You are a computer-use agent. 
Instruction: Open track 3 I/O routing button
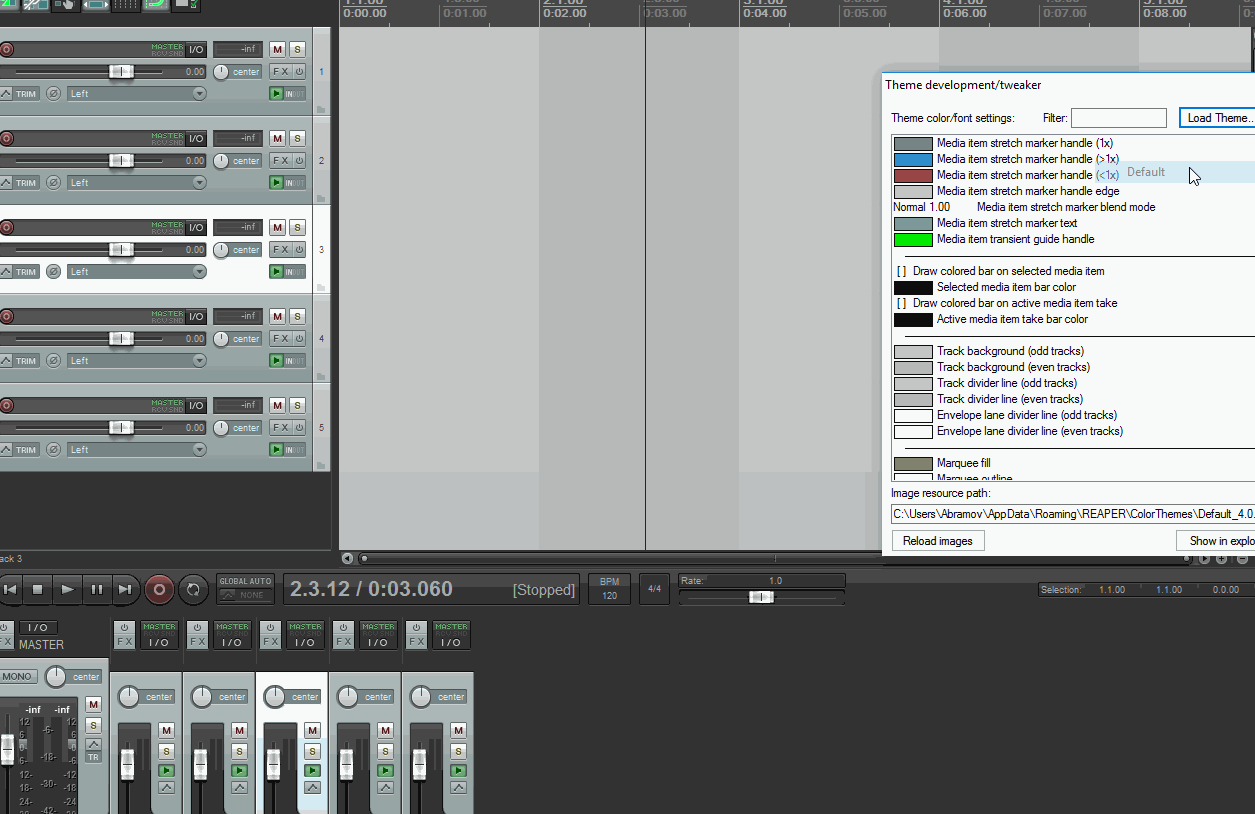pyautogui.click(x=196, y=227)
